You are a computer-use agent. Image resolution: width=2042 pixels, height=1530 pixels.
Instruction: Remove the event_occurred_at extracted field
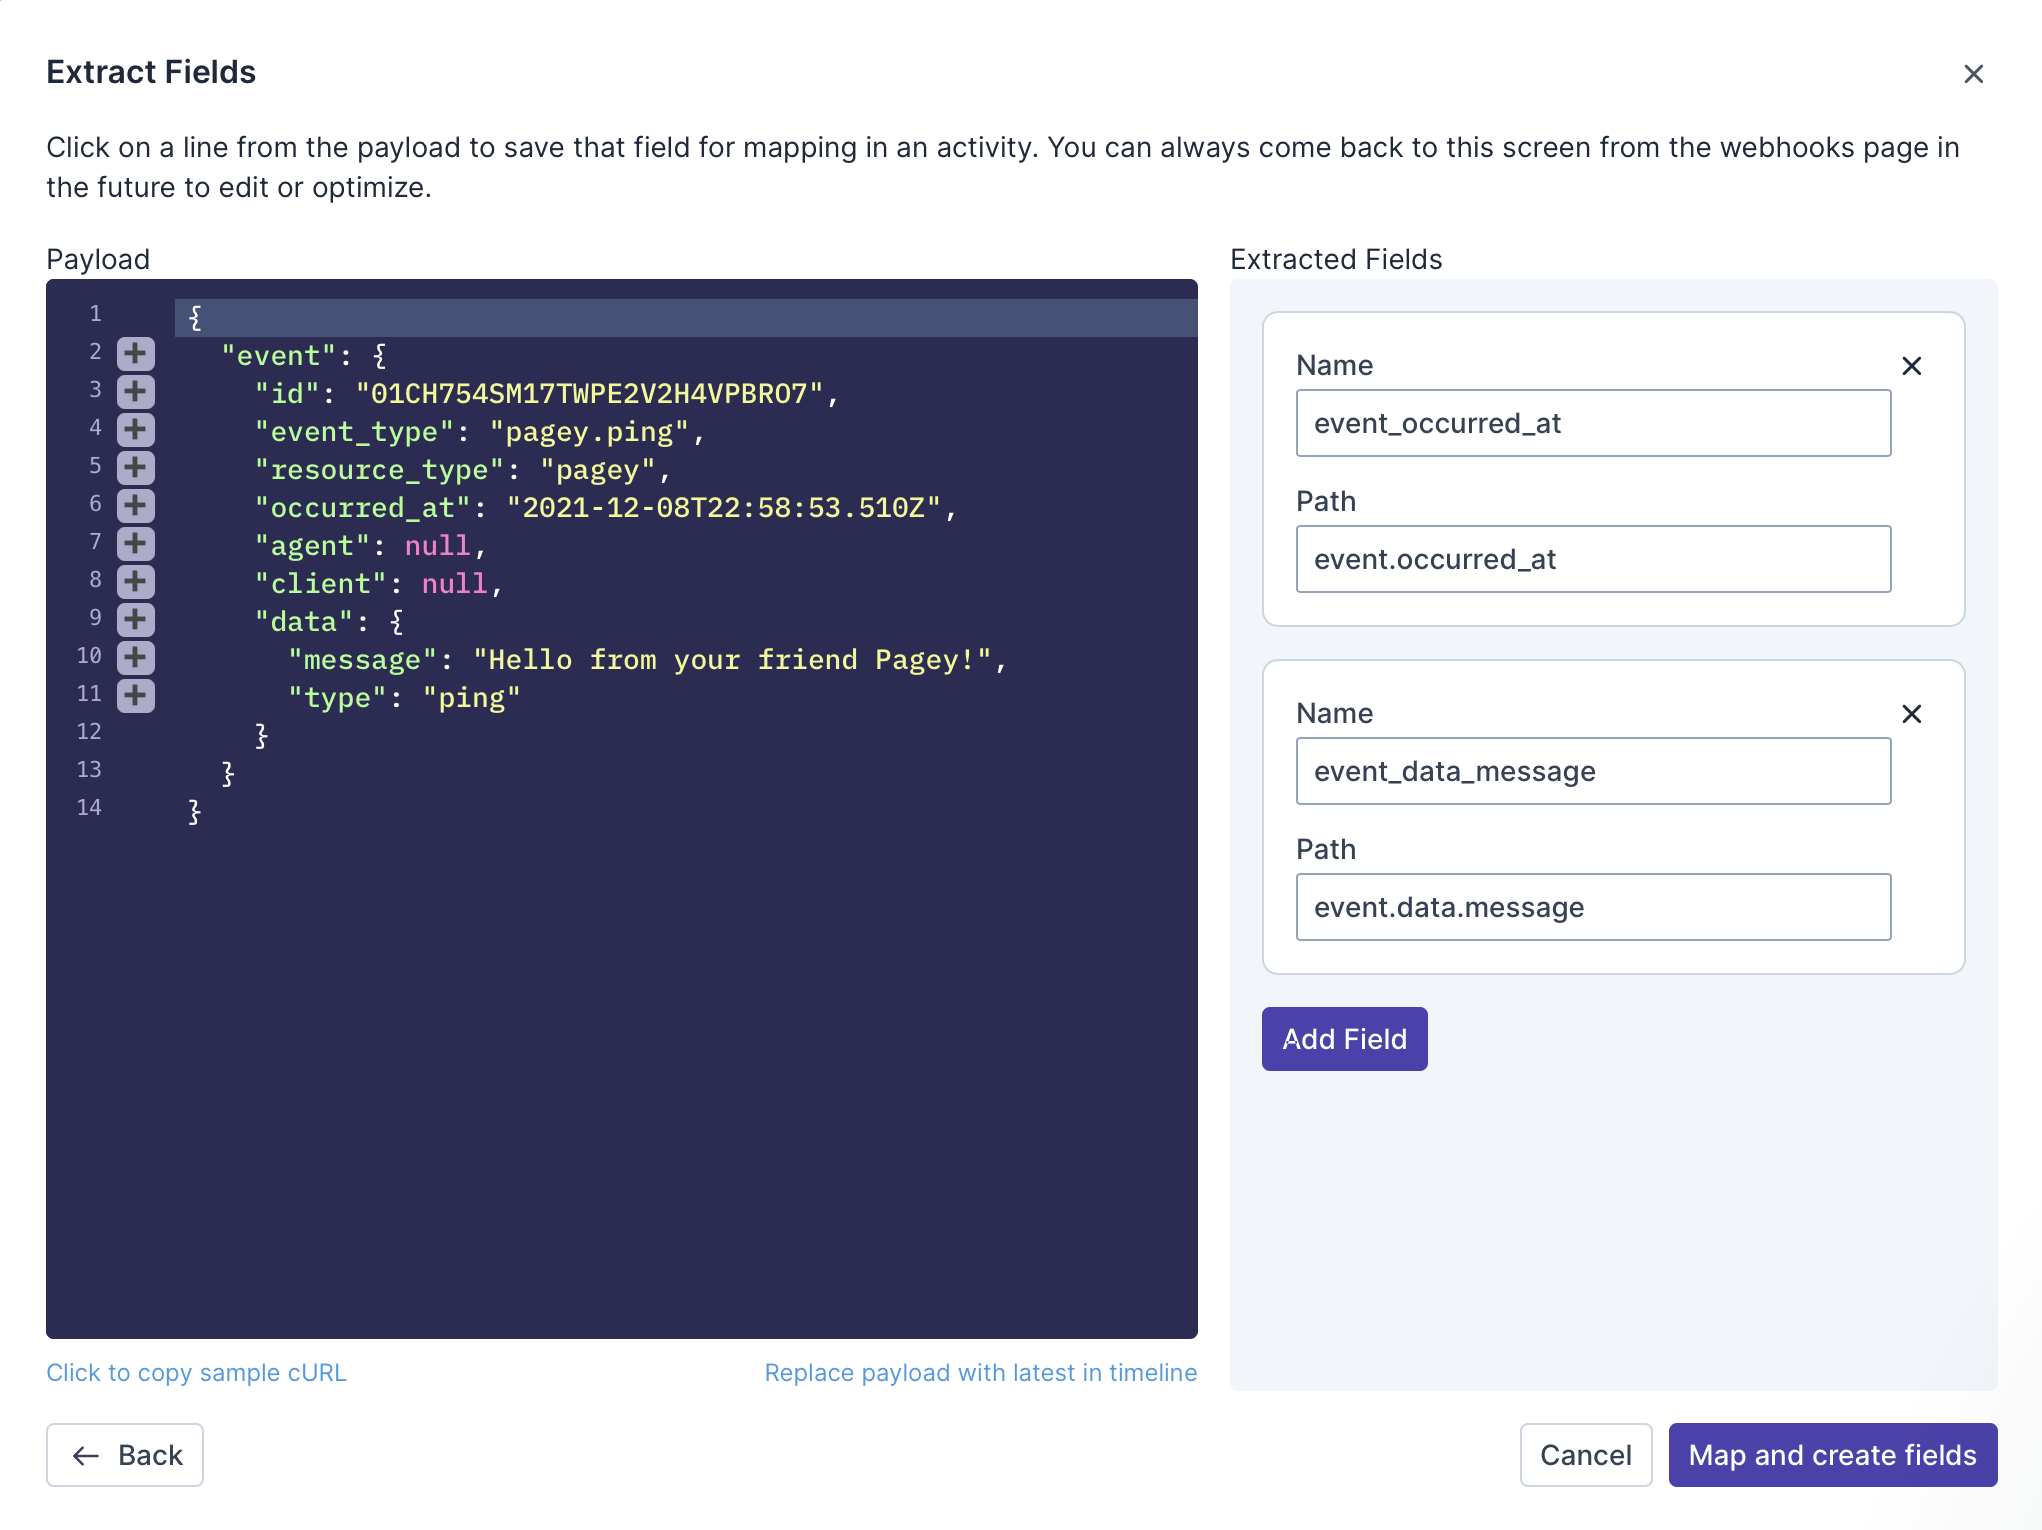click(1911, 366)
